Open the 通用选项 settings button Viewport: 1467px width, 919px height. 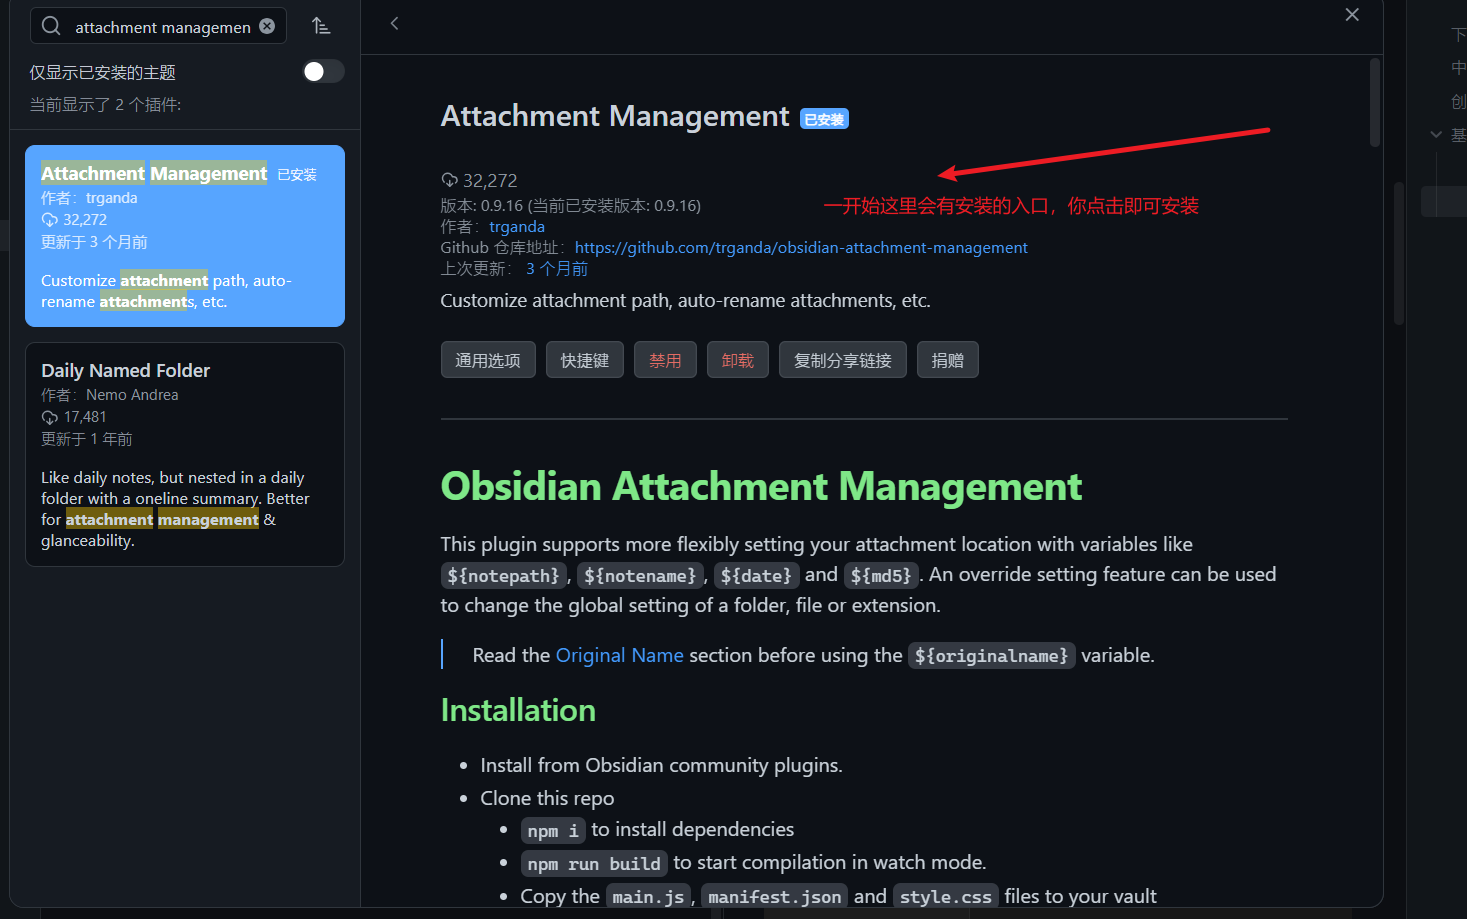tap(488, 360)
